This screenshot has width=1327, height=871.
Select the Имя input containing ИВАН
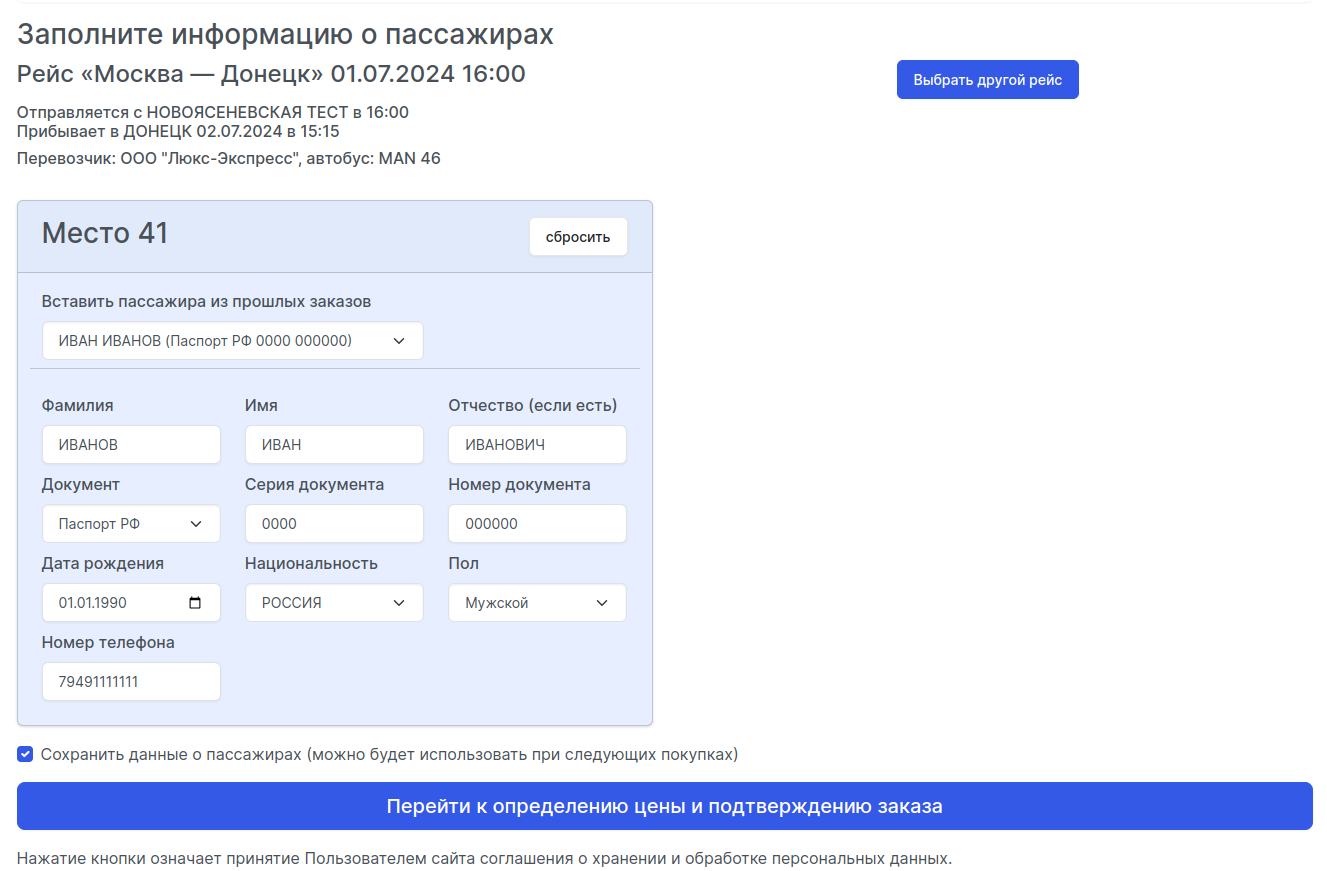(x=333, y=444)
